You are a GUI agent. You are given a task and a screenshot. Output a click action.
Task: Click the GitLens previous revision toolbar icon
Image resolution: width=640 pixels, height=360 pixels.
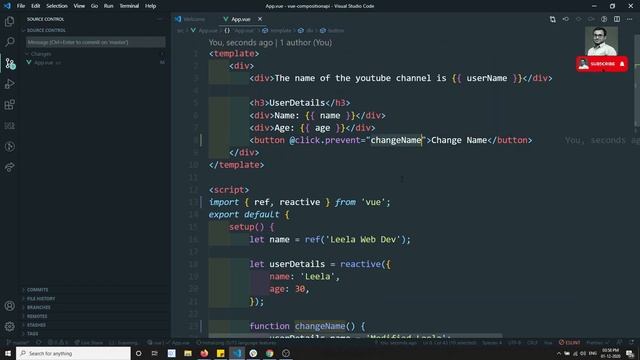(565, 19)
